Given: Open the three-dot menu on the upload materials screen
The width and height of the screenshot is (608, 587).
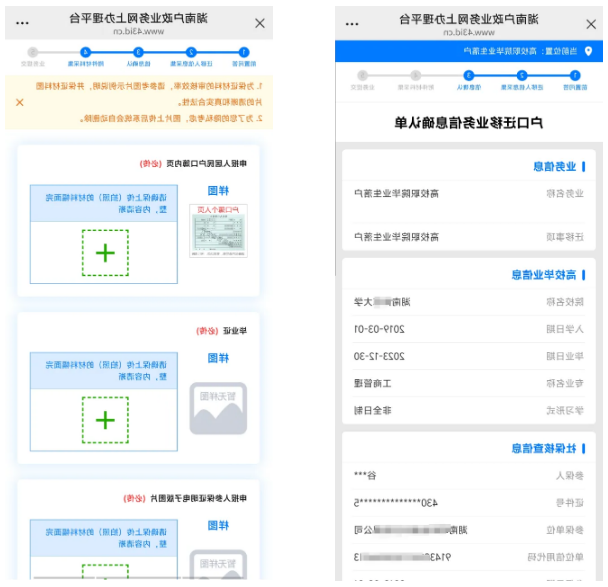Looking at the screenshot, I should pyautogui.click(x=22, y=24).
